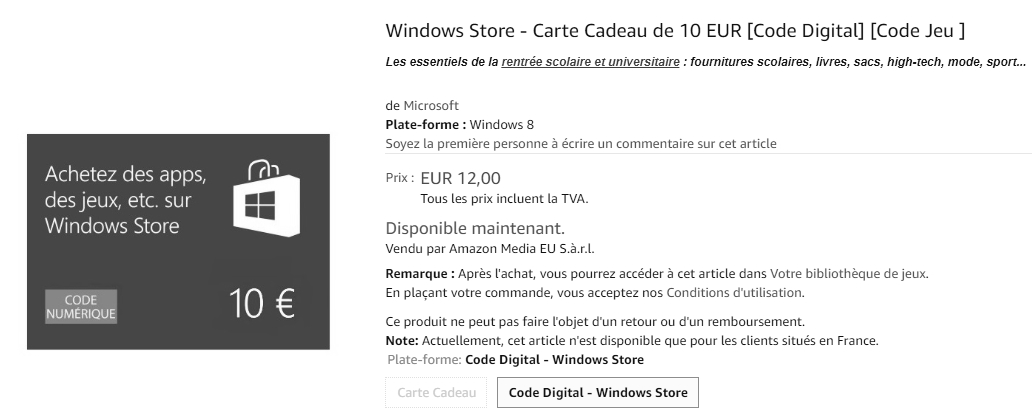Select the Code Digital - Windows Store option

[598, 393]
